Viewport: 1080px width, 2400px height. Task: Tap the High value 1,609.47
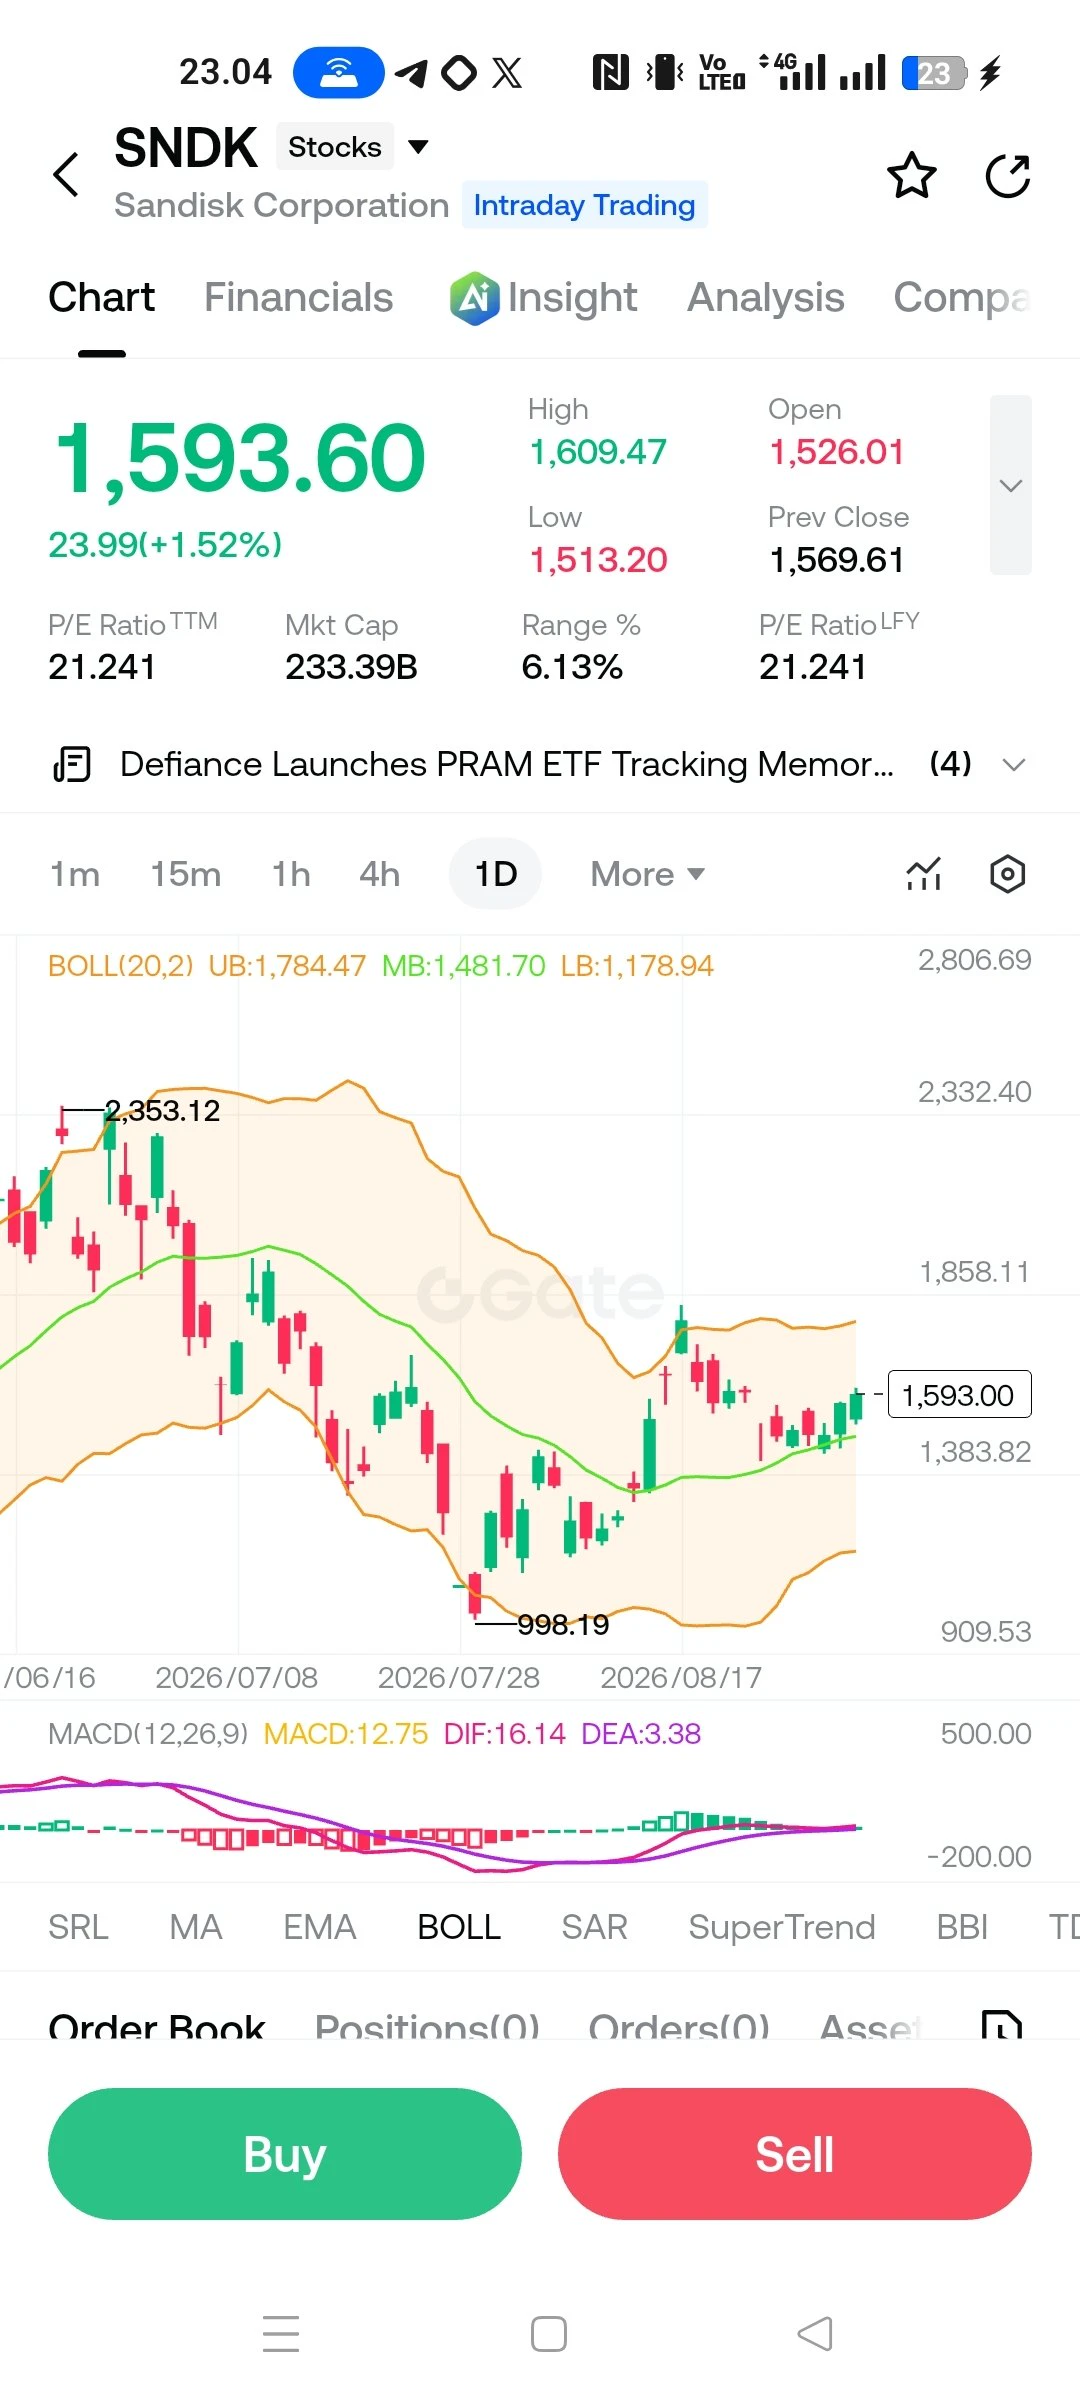pyautogui.click(x=598, y=452)
